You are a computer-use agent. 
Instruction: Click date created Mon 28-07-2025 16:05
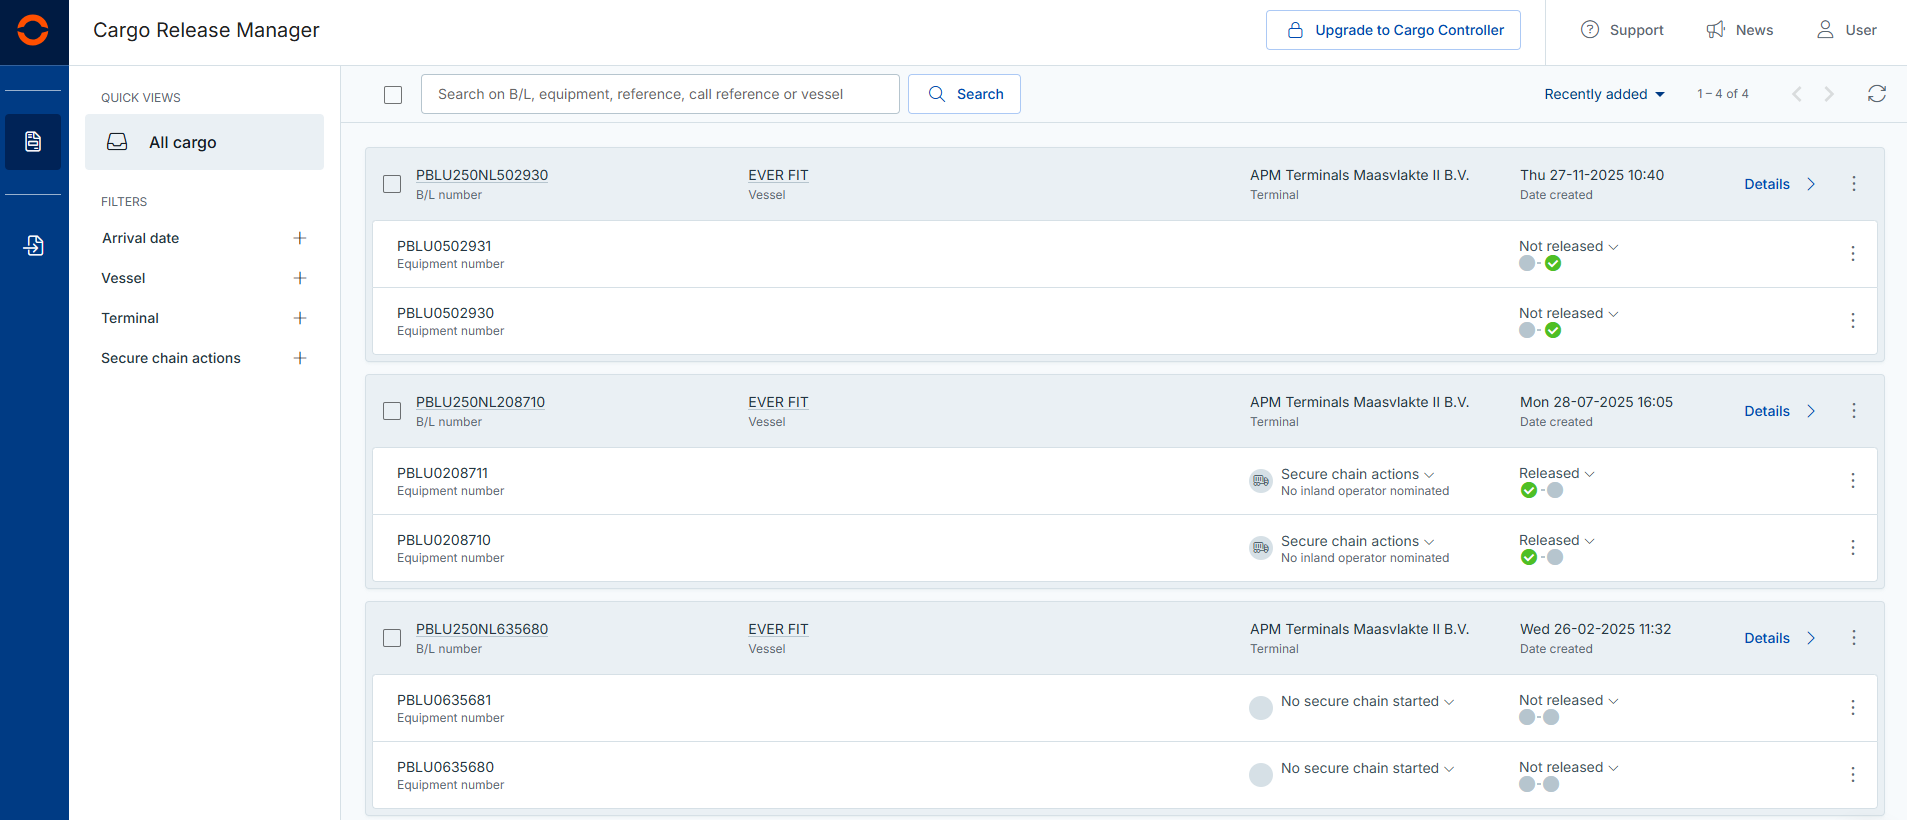coord(1596,402)
